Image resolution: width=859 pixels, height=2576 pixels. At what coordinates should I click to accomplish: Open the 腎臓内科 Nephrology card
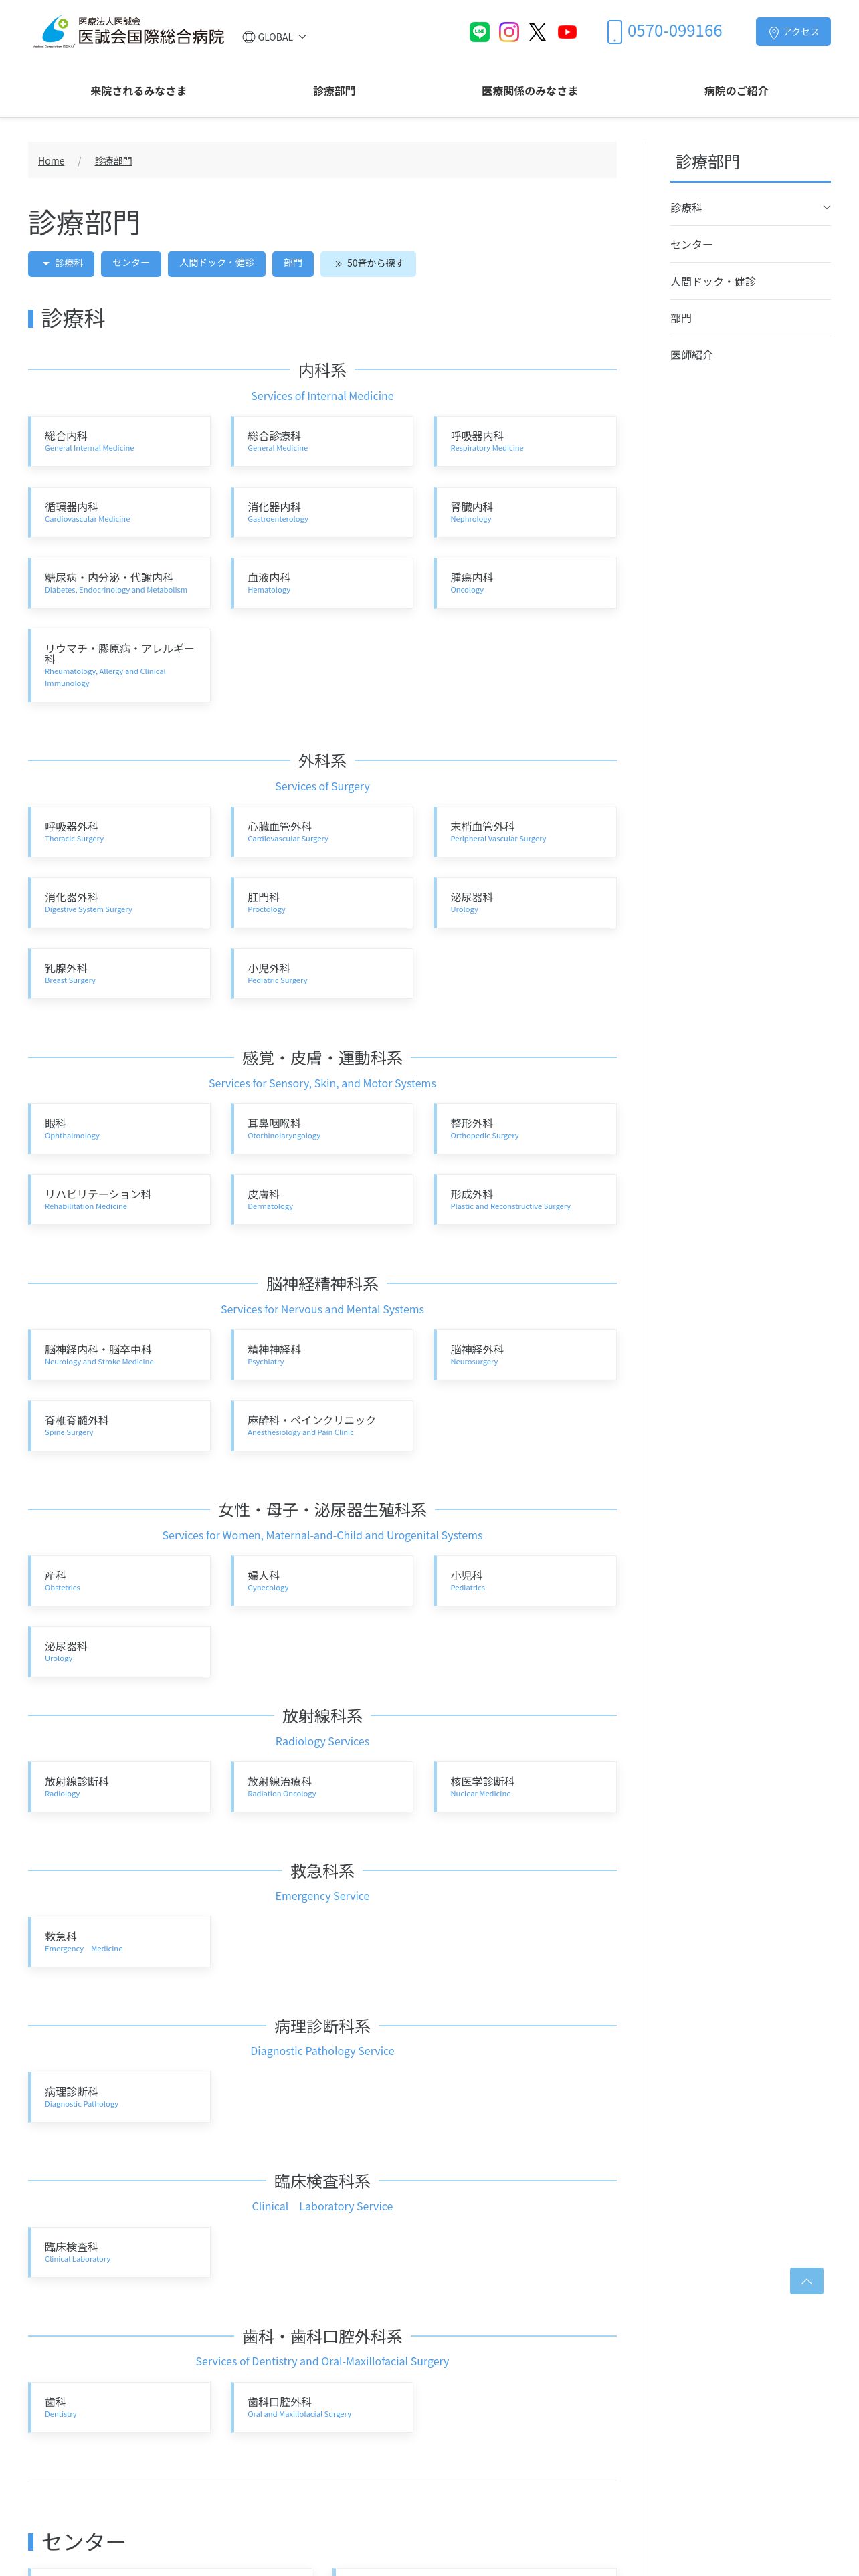click(525, 512)
